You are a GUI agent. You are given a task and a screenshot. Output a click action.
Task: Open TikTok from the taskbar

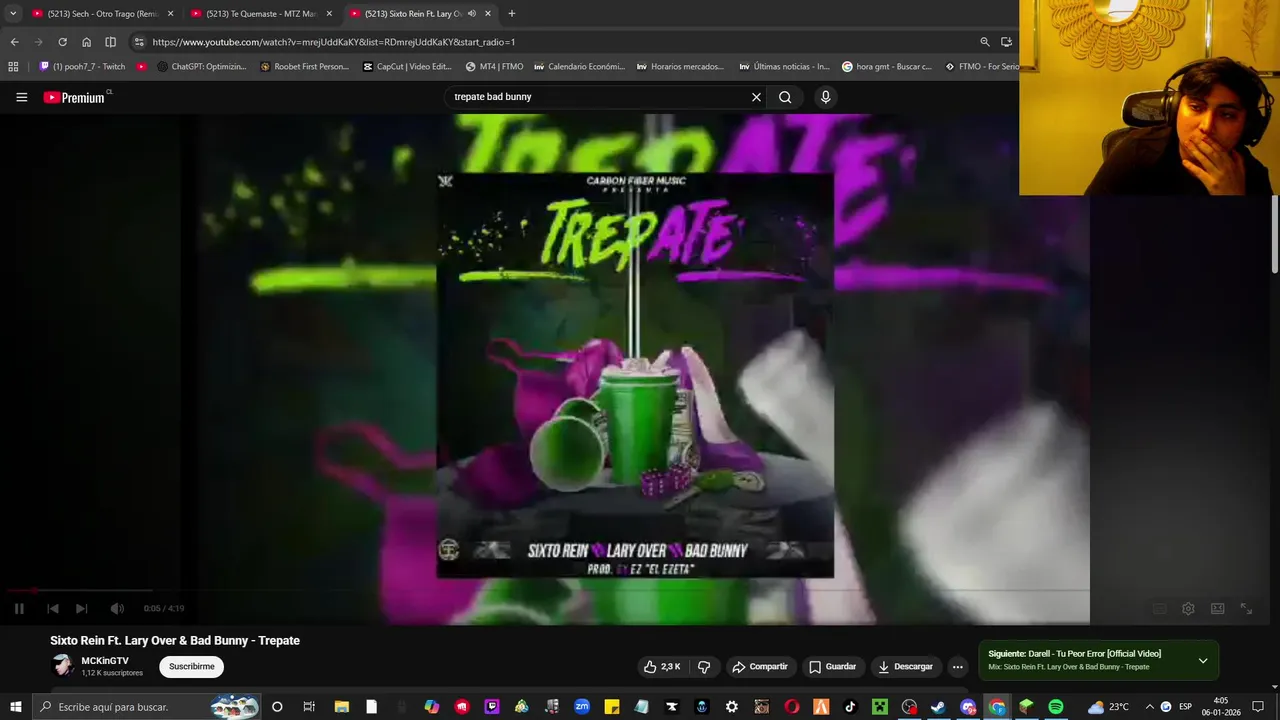pyautogui.click(x=850, y=707)
